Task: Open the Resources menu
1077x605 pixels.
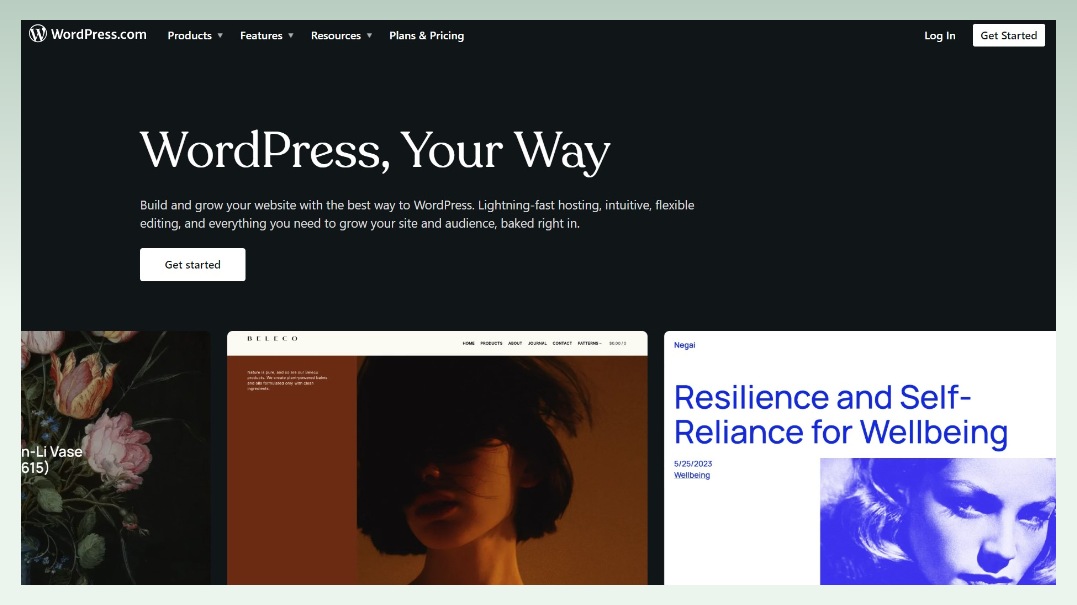Action: [x=336, y=36]
